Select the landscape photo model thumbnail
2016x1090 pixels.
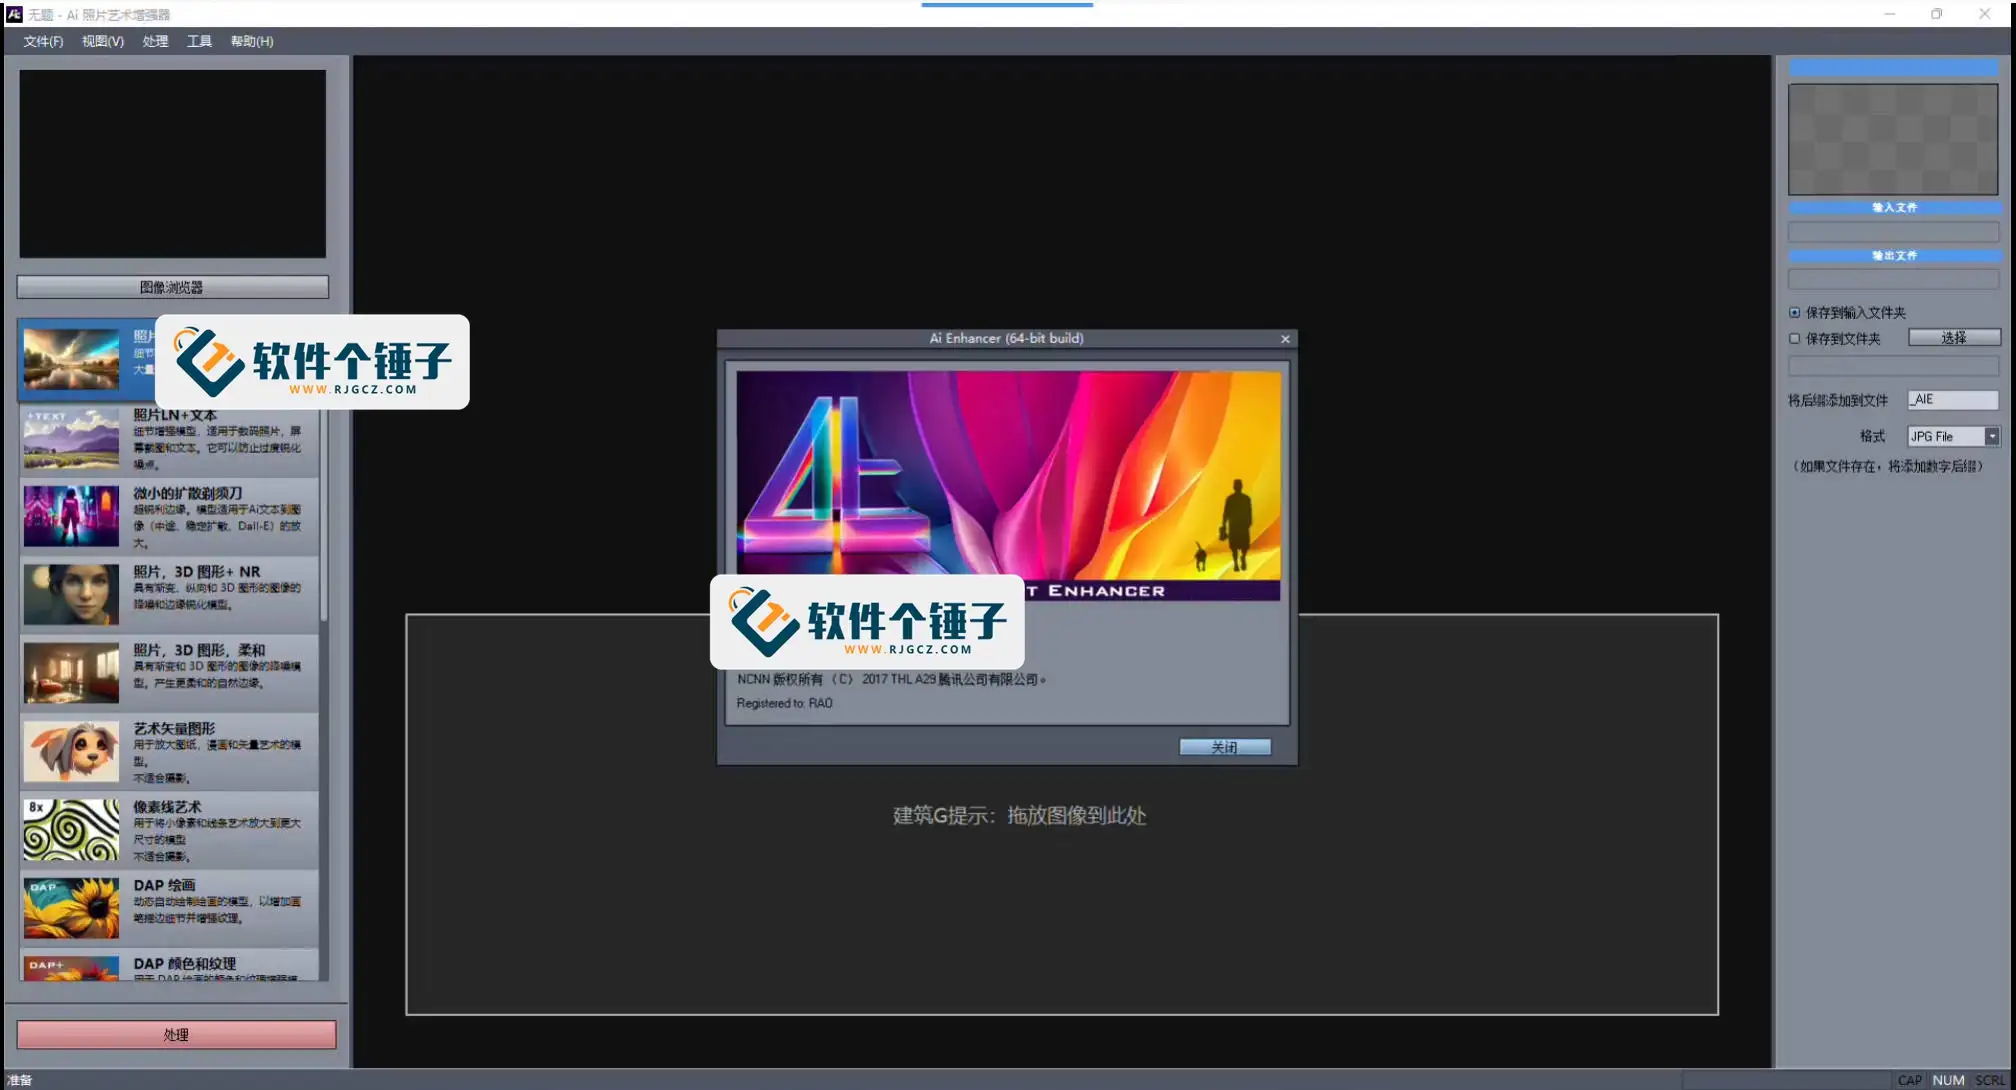[71, 359]
